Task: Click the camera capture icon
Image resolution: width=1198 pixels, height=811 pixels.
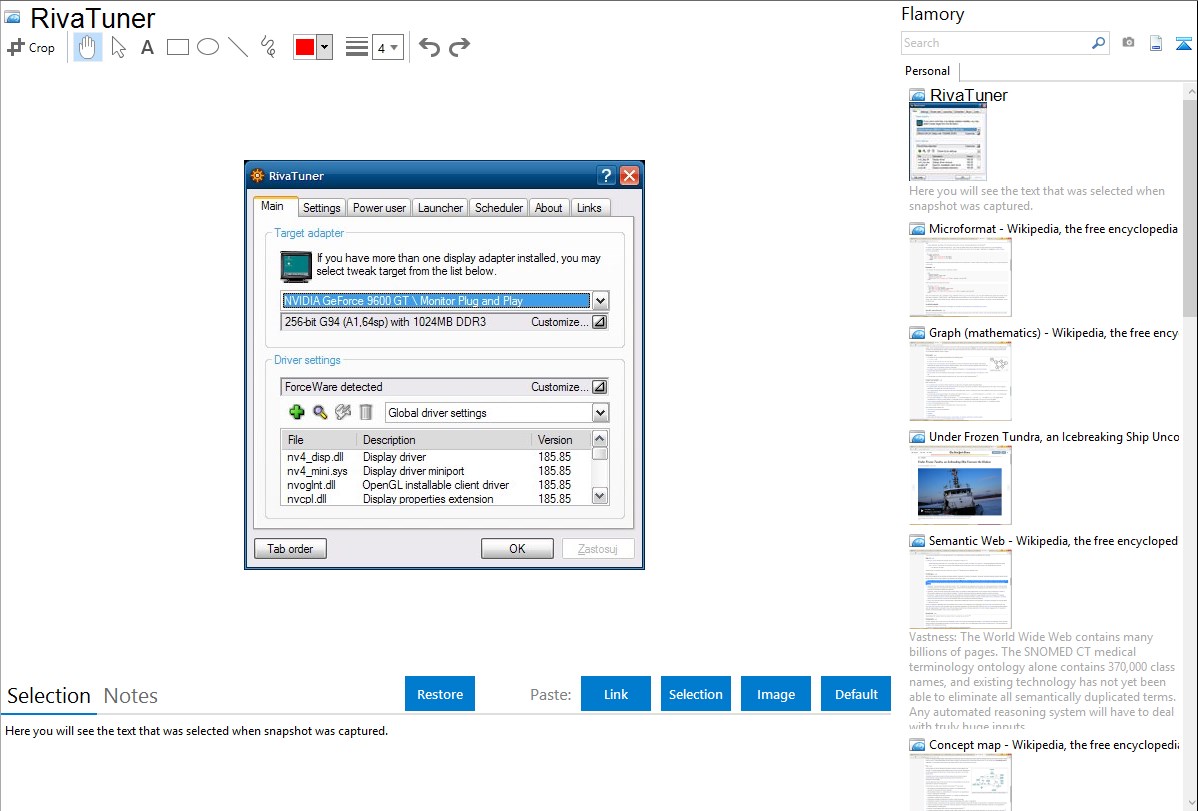Action: click(x=1128, y=43)
